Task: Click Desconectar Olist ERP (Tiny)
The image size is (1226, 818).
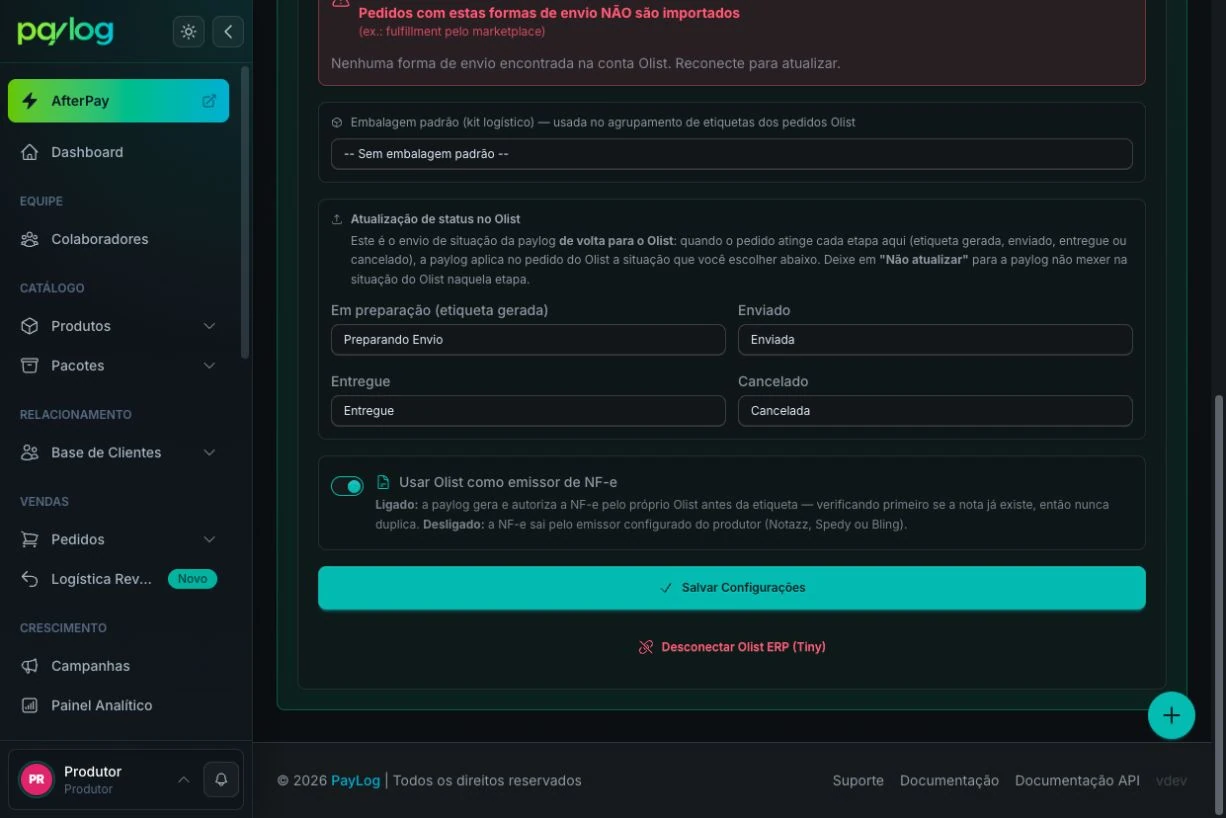Action: click(732, 647)
